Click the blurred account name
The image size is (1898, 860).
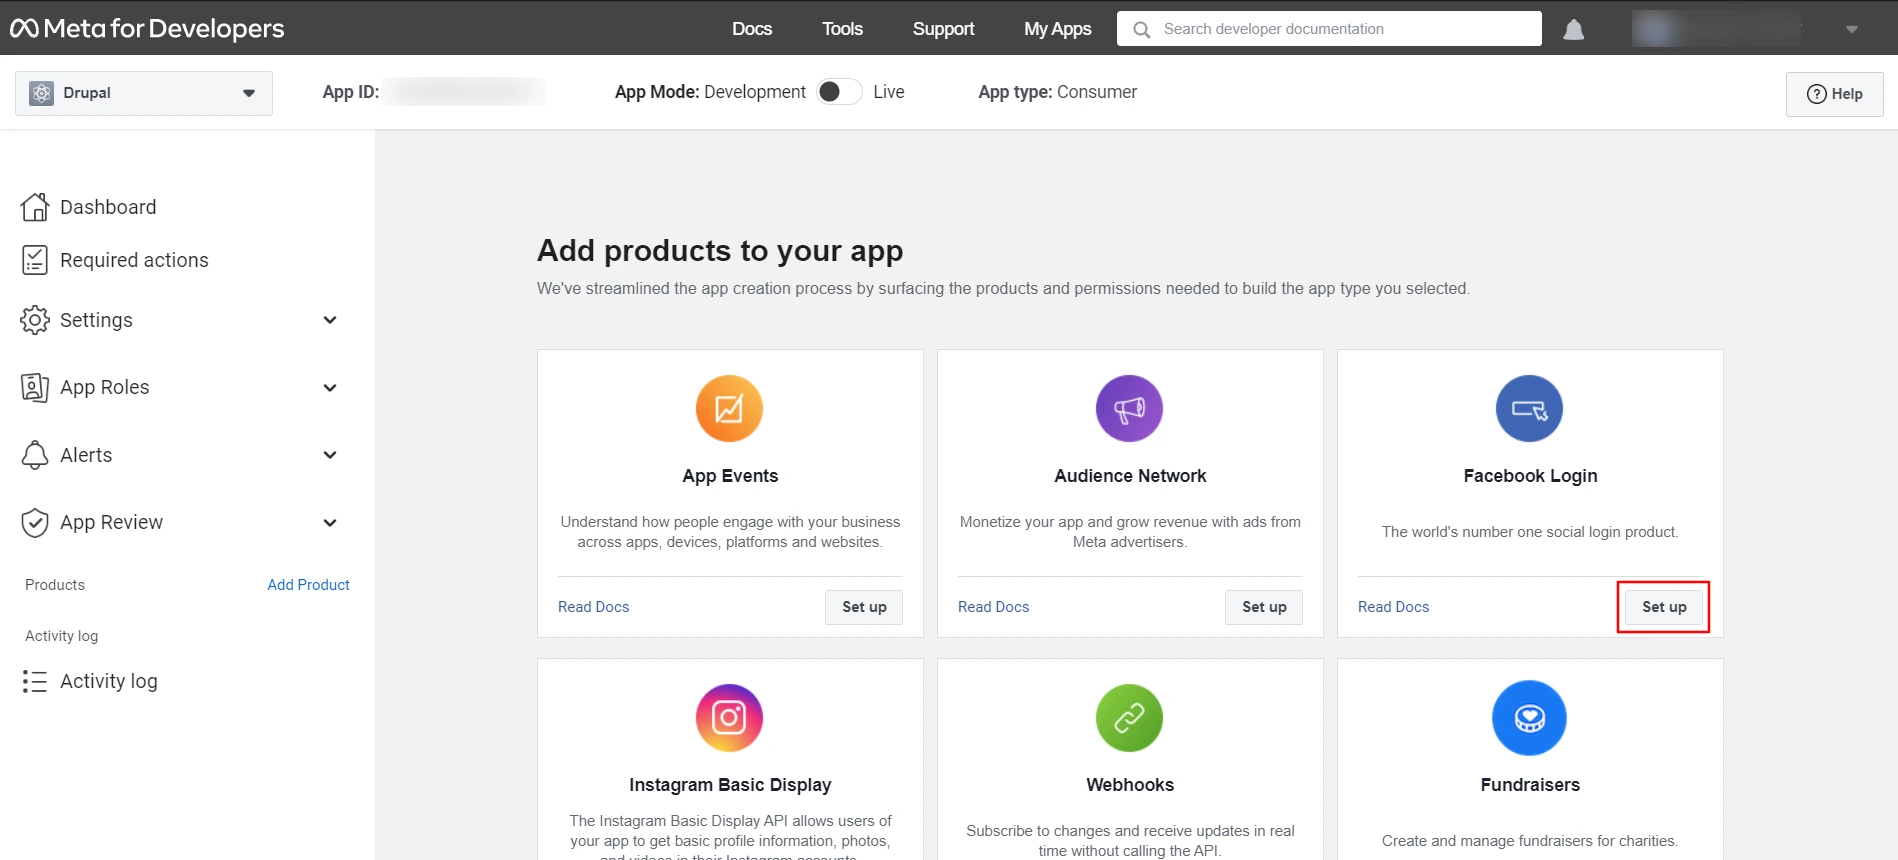click(x=1716, y=29)
